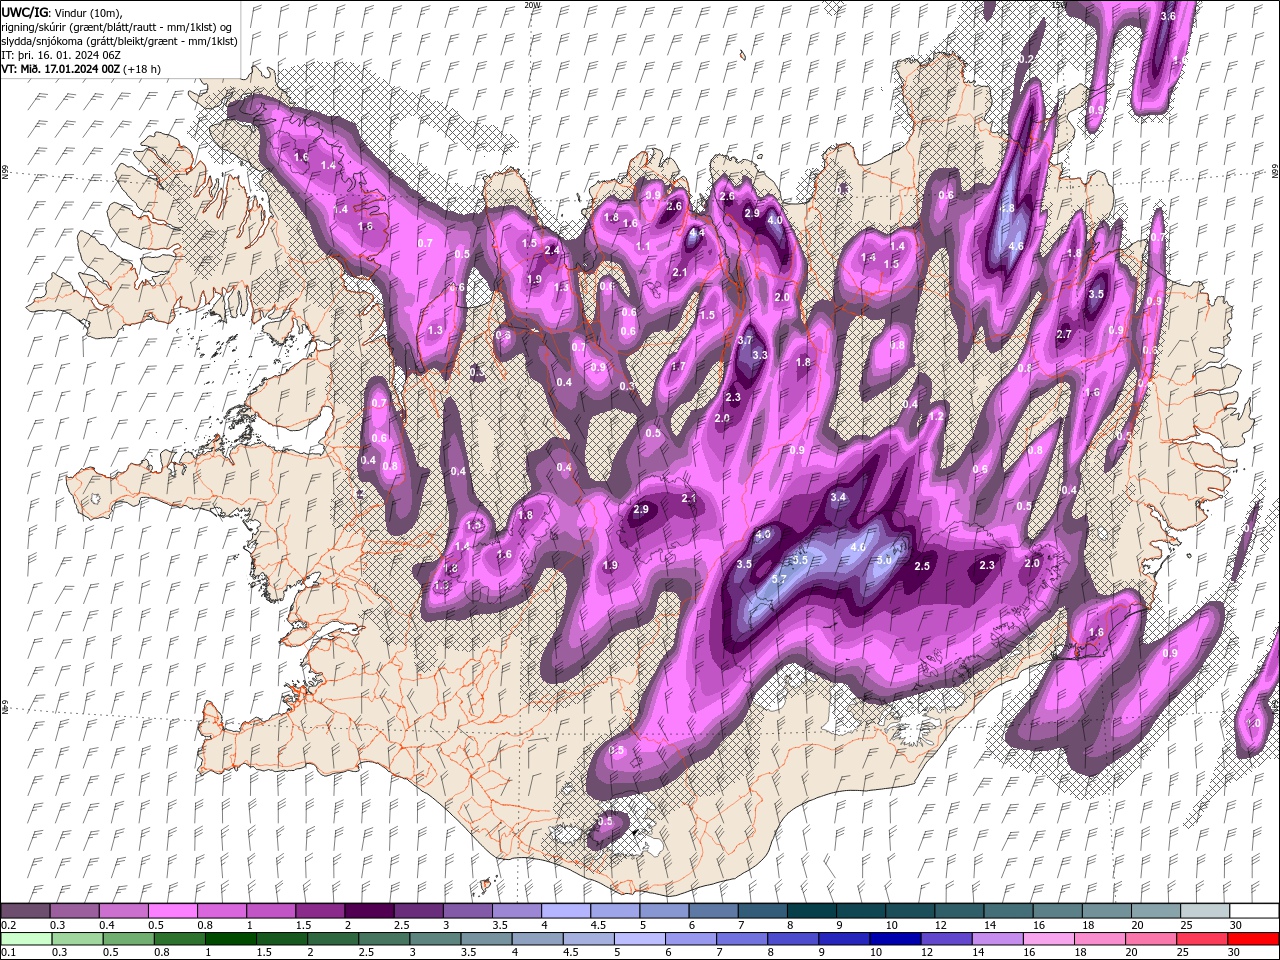This screenshot has width=1280, height=960.
Task: Click the 3.6 value at the map's top edge
Action: (x=1168, y=17)
